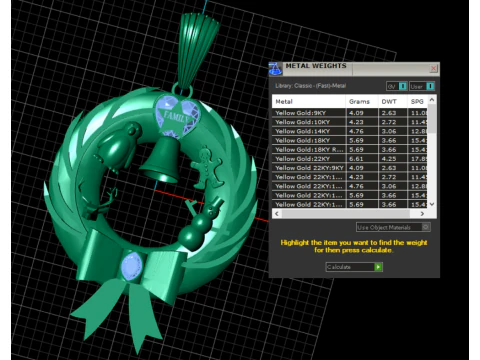This screenshot has height=360, width=480.
Task: Click the Metal Weights scale icon
Action: pos(275,69)
